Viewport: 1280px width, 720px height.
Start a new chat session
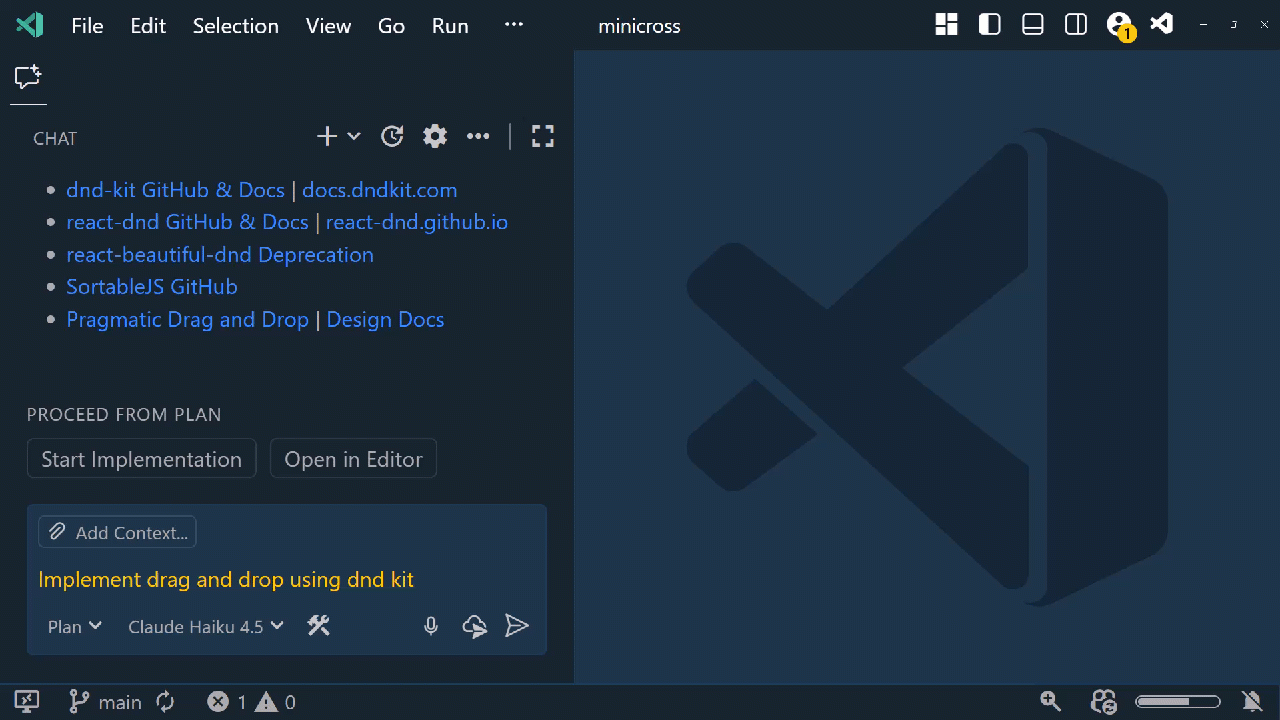tap(326, 136)
